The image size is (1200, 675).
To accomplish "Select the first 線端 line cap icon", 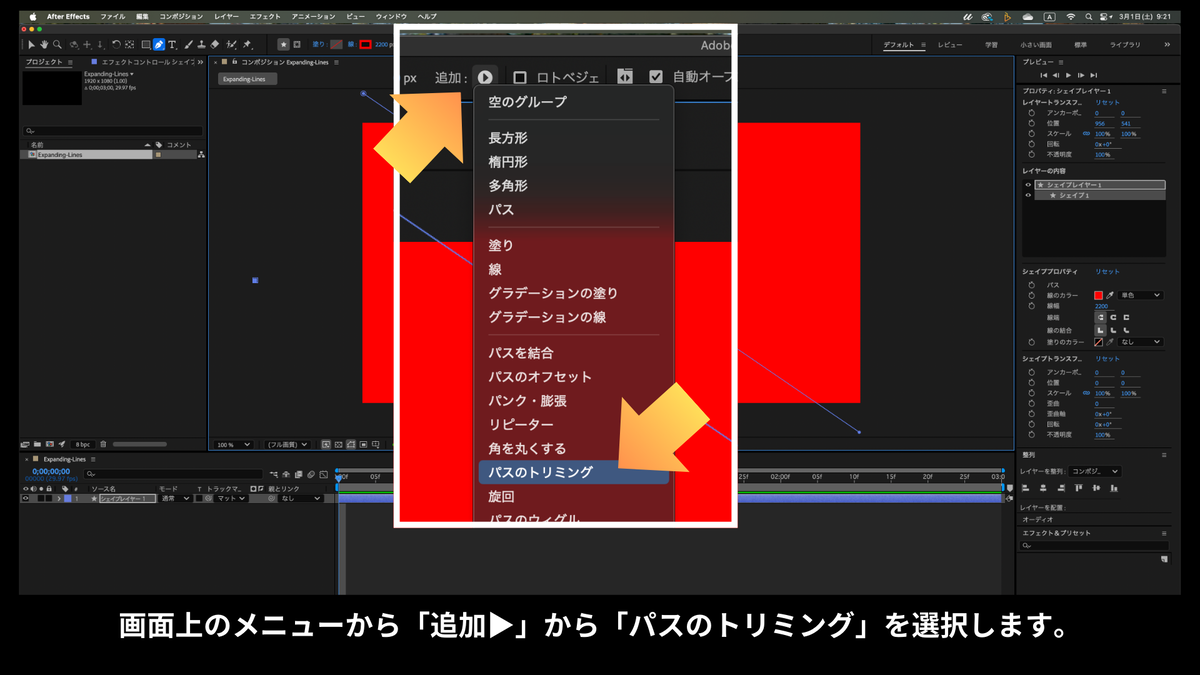I will 1100,317.
